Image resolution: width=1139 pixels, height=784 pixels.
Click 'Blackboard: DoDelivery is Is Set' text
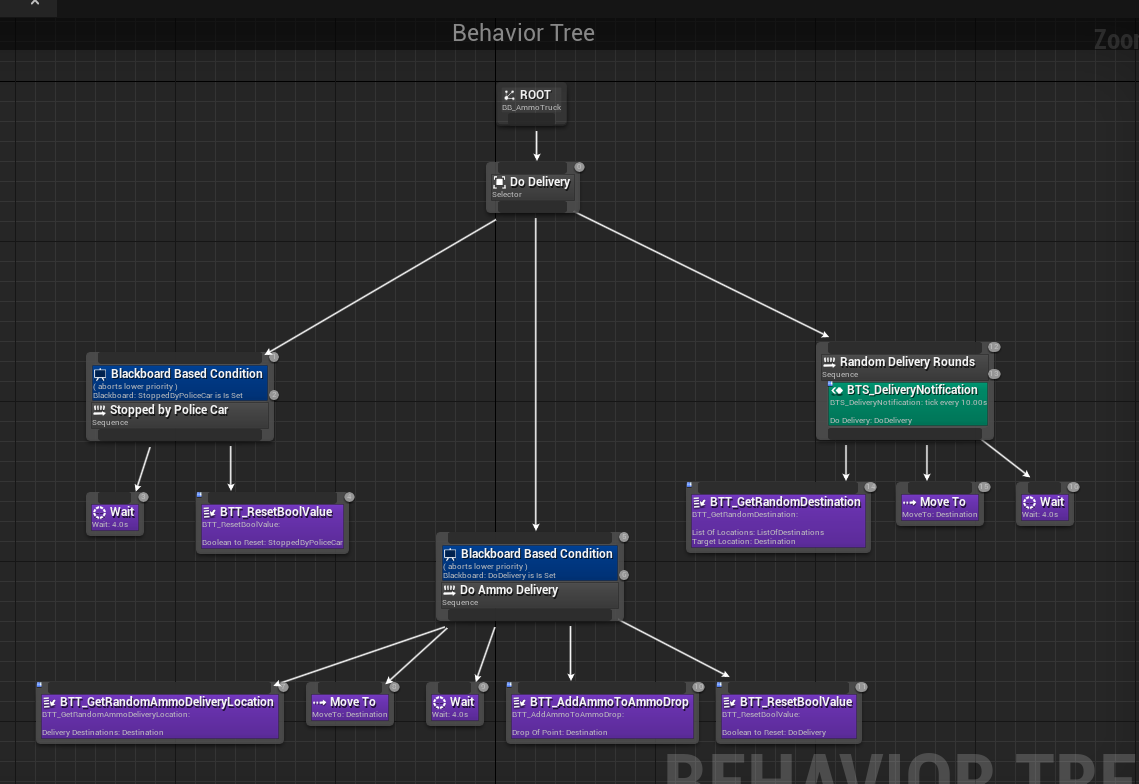pyautogui.click(x=500, y=576)
